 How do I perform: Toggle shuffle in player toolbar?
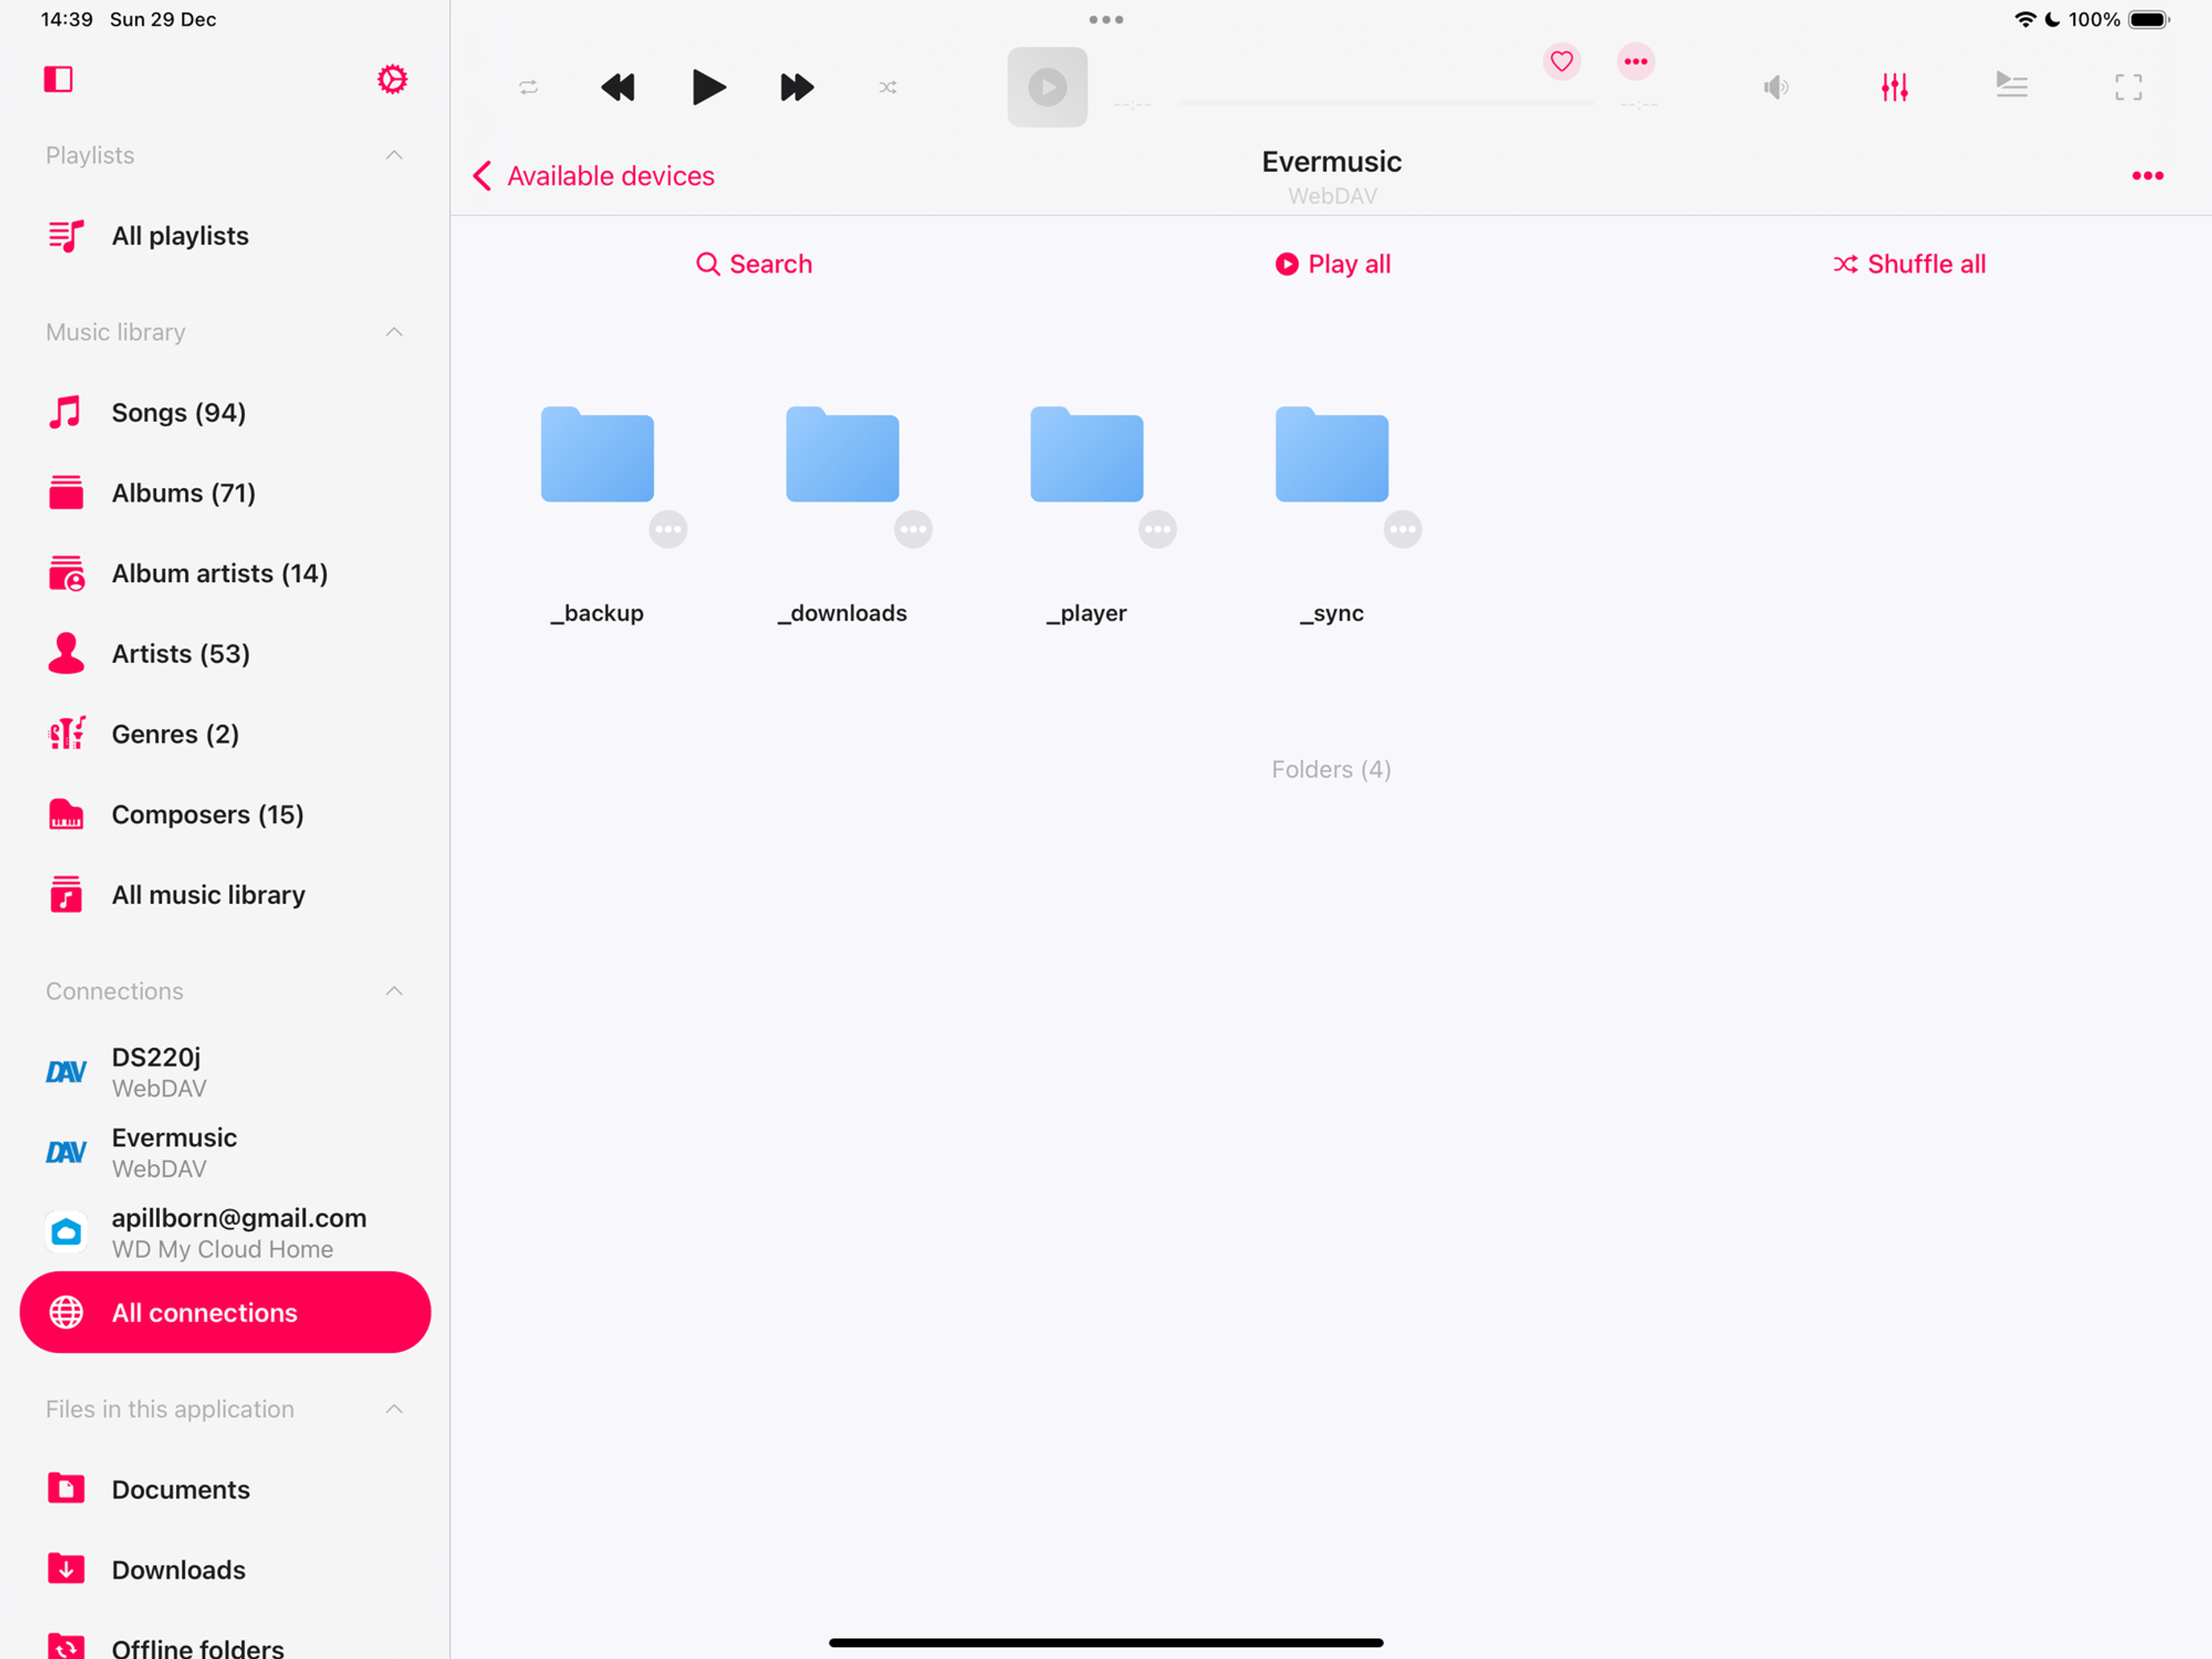tap(887, 87)
